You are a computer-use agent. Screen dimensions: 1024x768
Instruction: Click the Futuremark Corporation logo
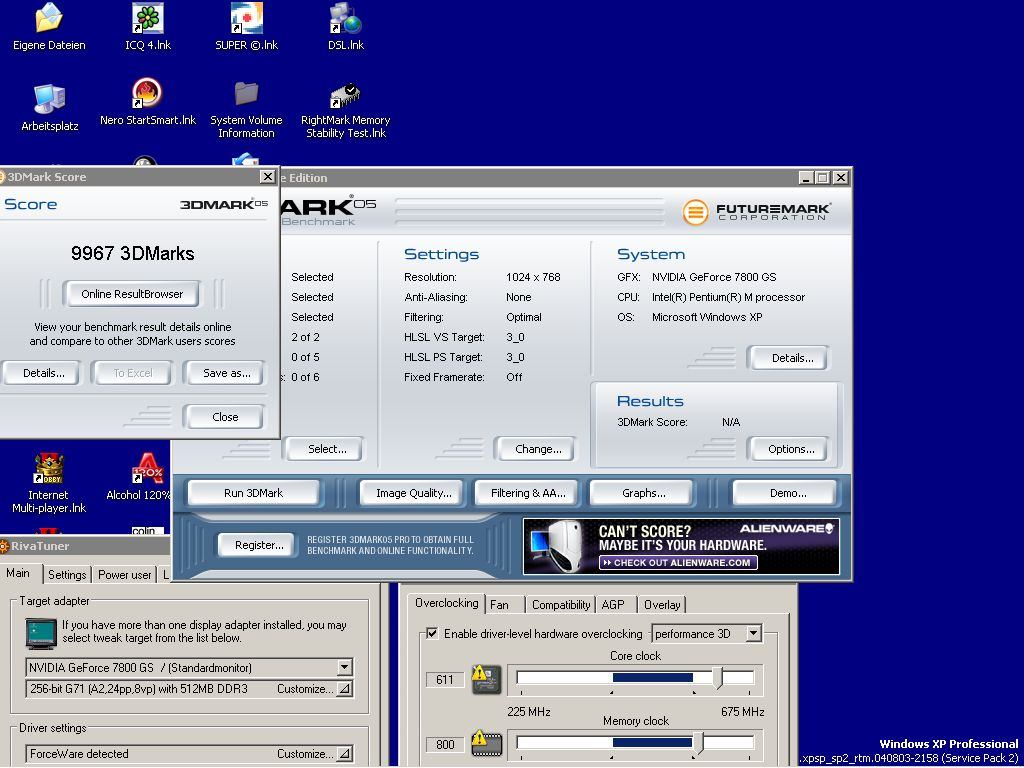pyautogui.click(x=756, y=212)
